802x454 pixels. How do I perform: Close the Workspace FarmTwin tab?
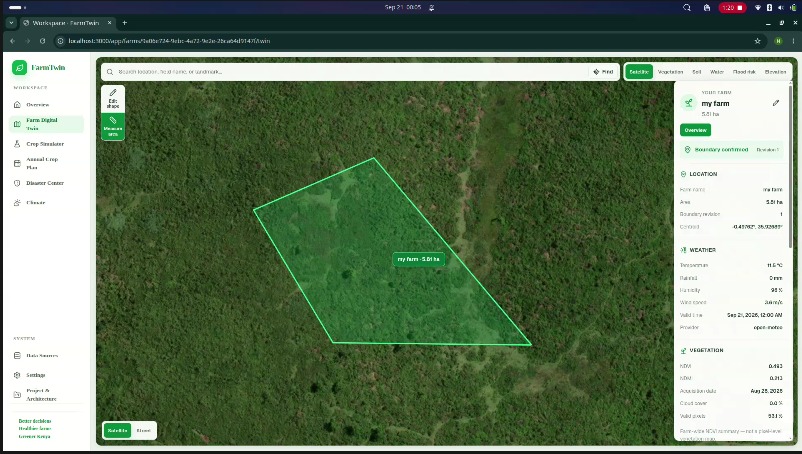click(109, 22)
